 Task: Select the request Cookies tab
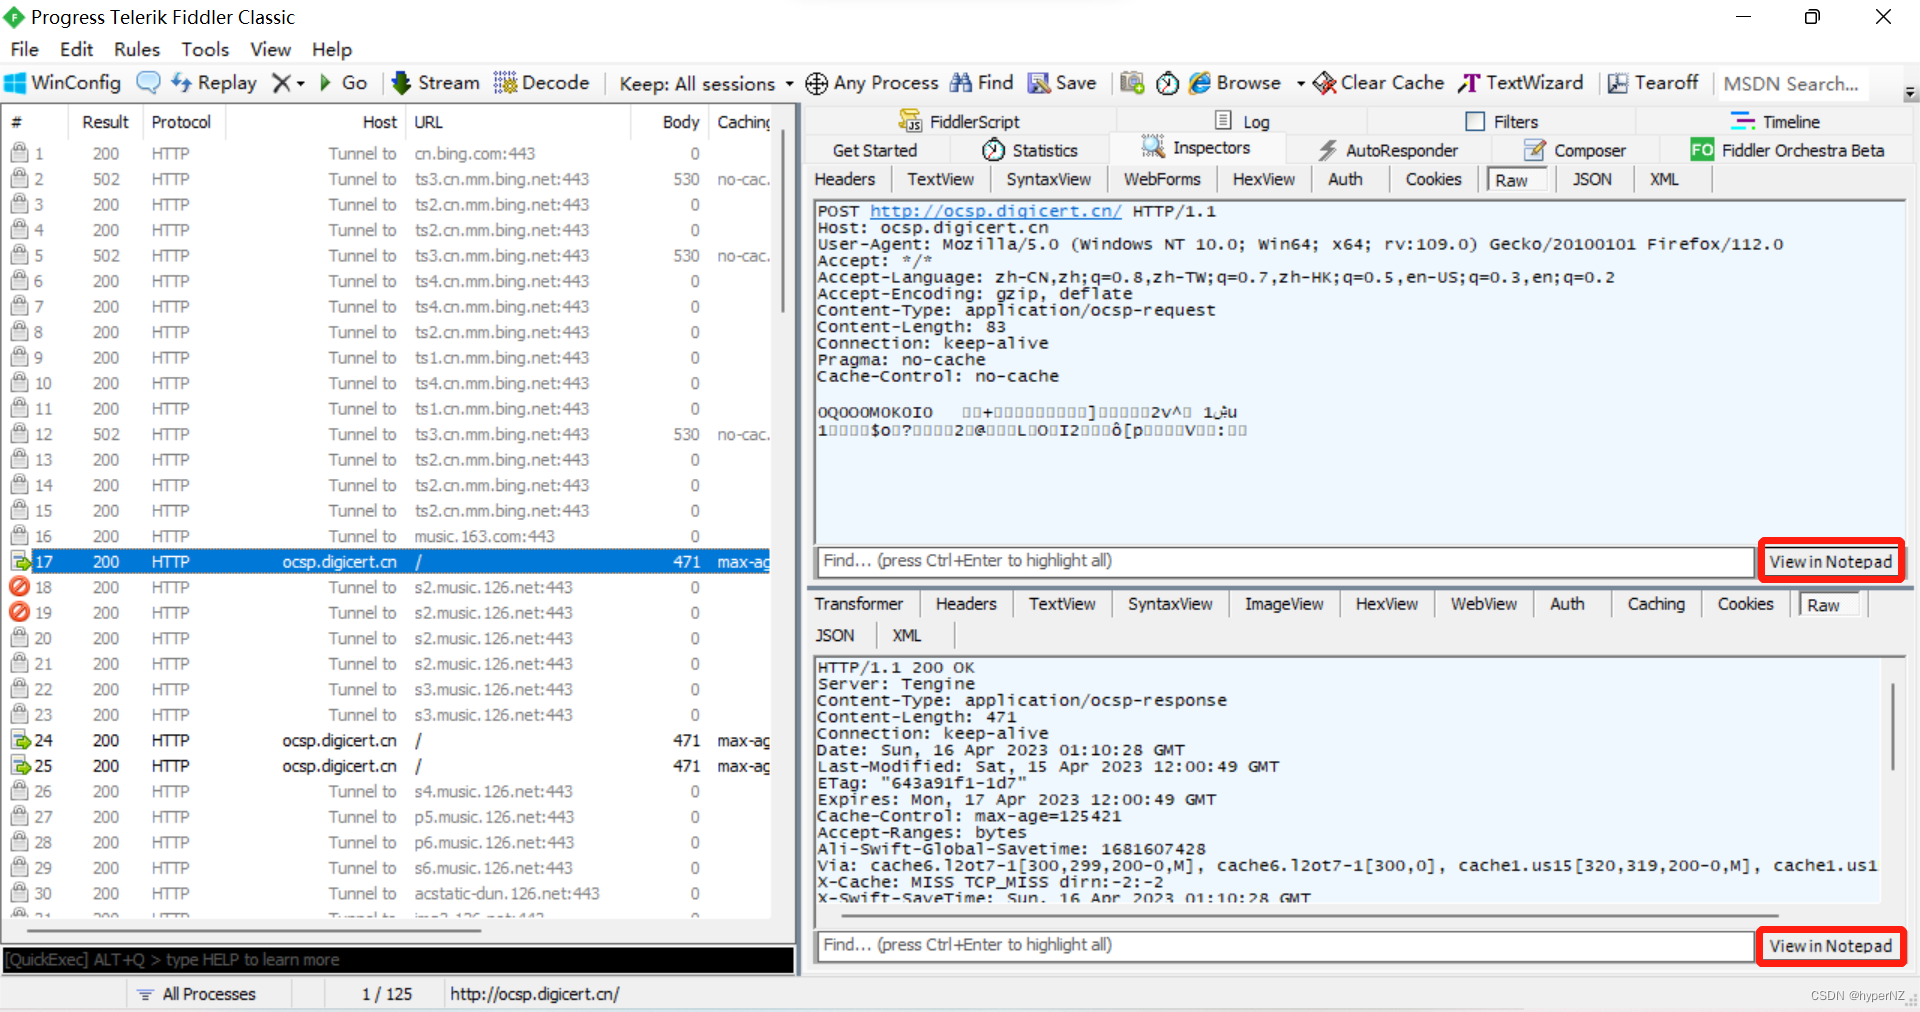1433,179
